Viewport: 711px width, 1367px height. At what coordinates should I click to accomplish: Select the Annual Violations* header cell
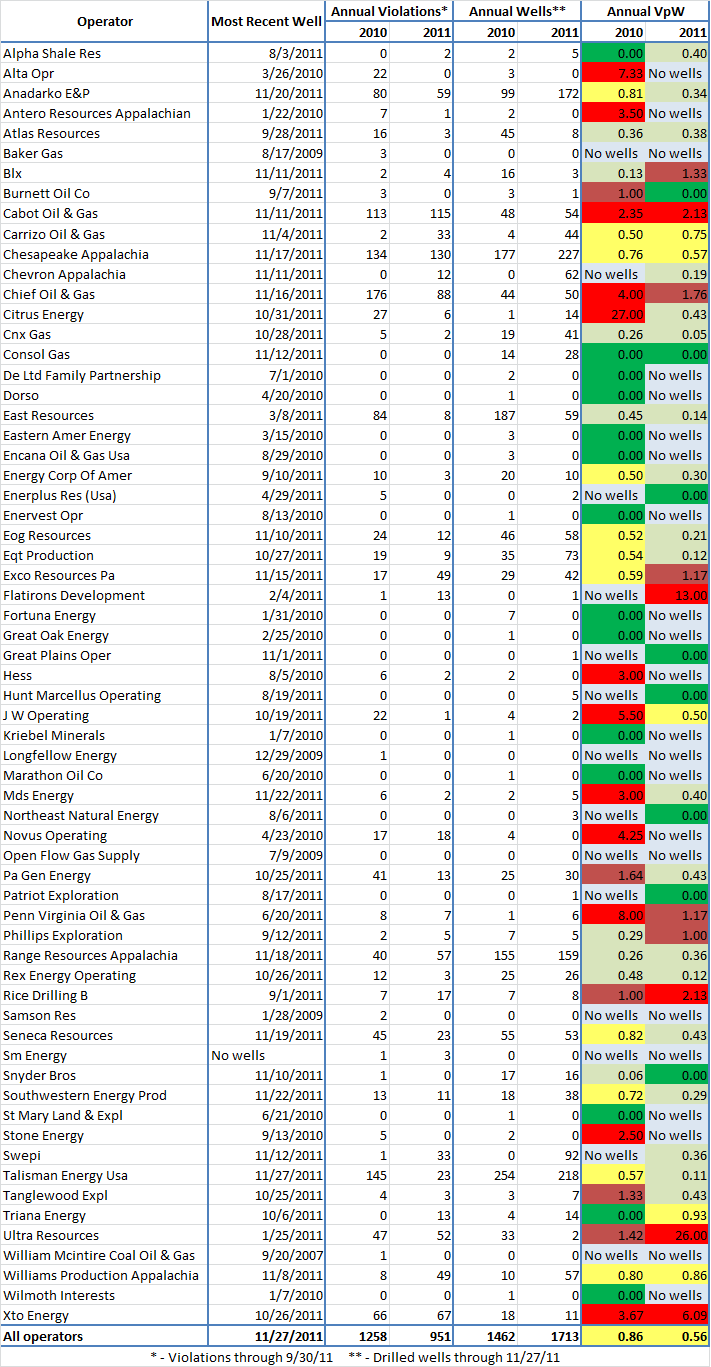click(x=389, y=11)
